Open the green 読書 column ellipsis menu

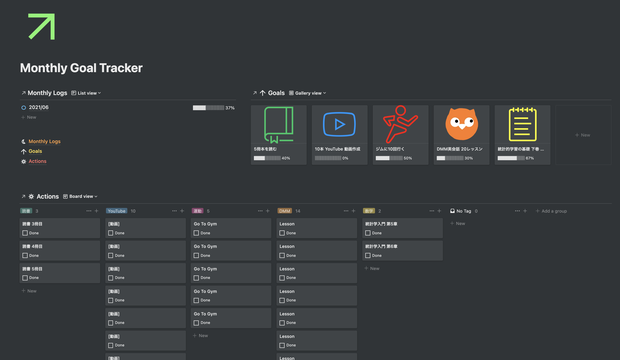[x=89, y=211]
